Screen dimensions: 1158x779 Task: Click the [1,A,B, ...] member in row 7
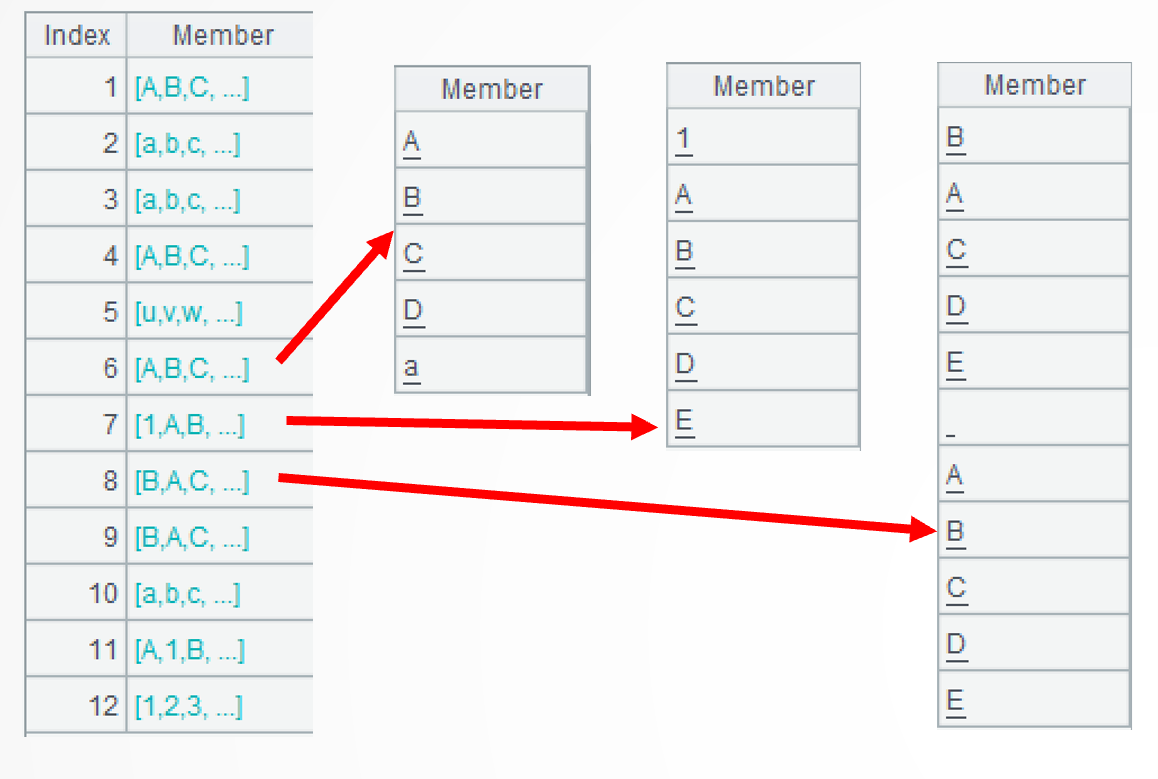[x=189, y=425]
